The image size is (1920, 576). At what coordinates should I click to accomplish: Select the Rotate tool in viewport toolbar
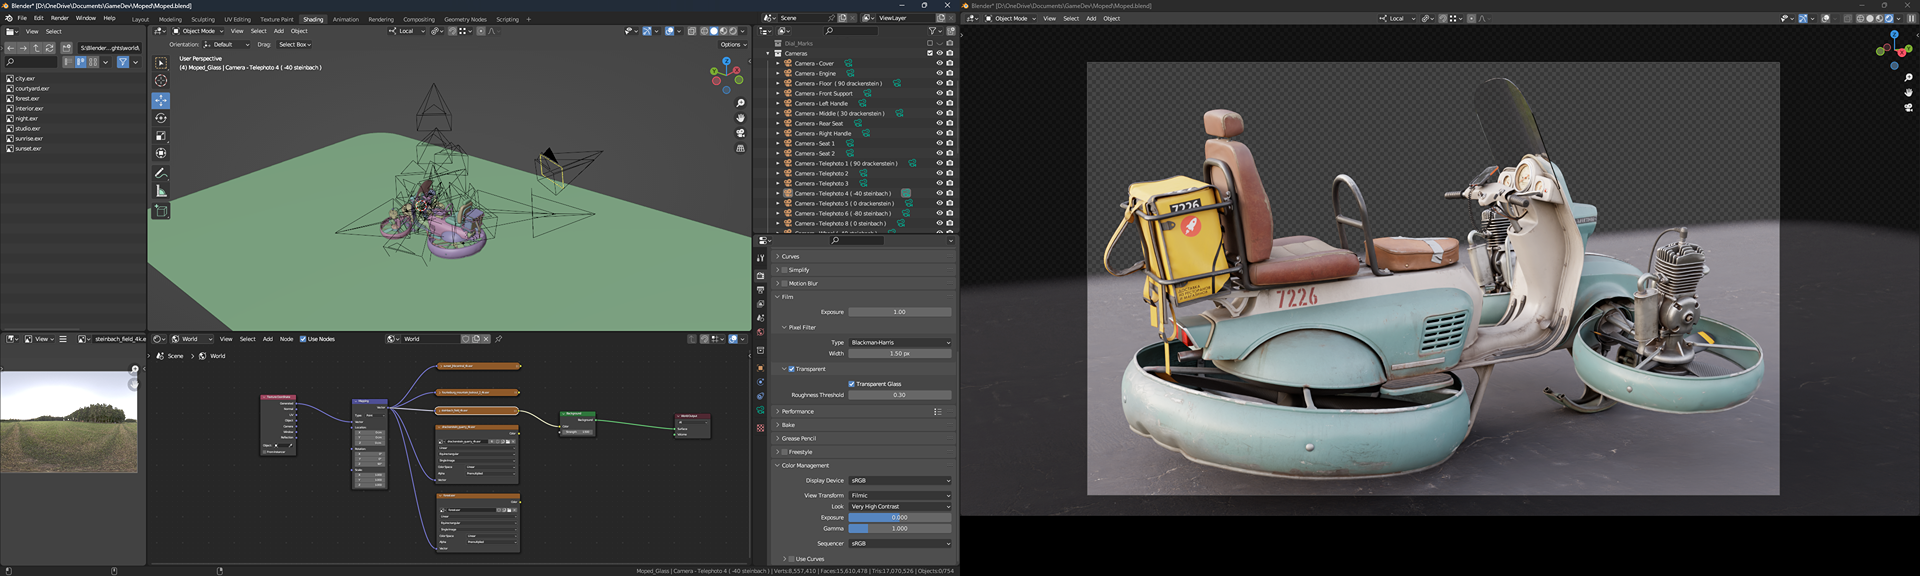(x=161, y=118)
